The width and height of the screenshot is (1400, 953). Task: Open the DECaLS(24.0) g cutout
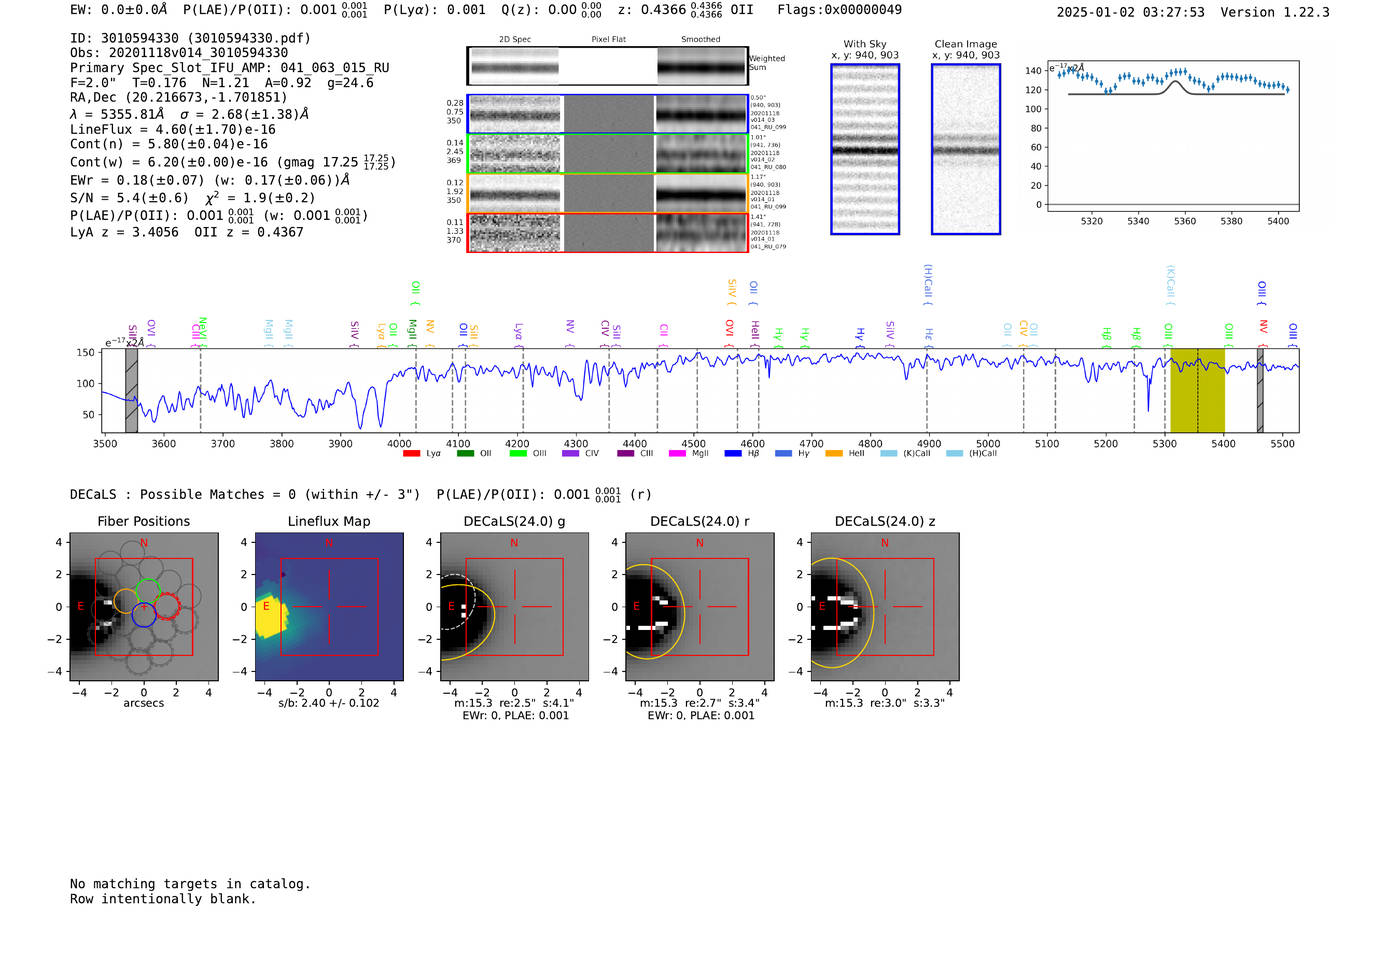[514, 606]
